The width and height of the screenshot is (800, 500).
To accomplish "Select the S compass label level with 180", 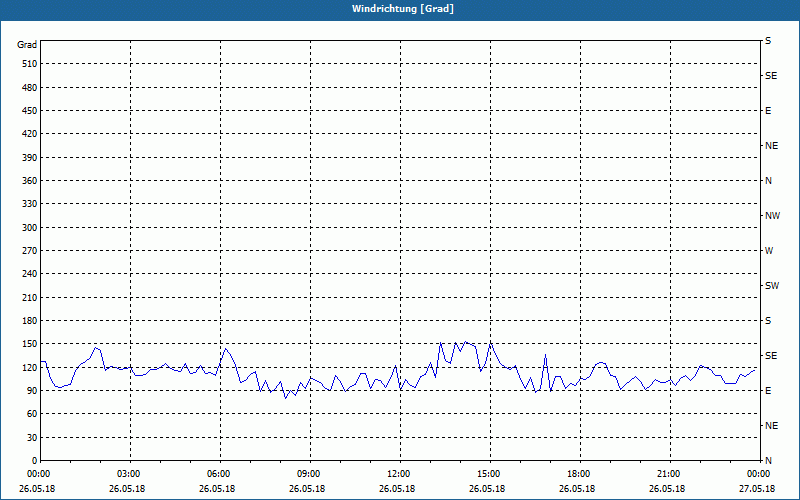I will 768,321.
